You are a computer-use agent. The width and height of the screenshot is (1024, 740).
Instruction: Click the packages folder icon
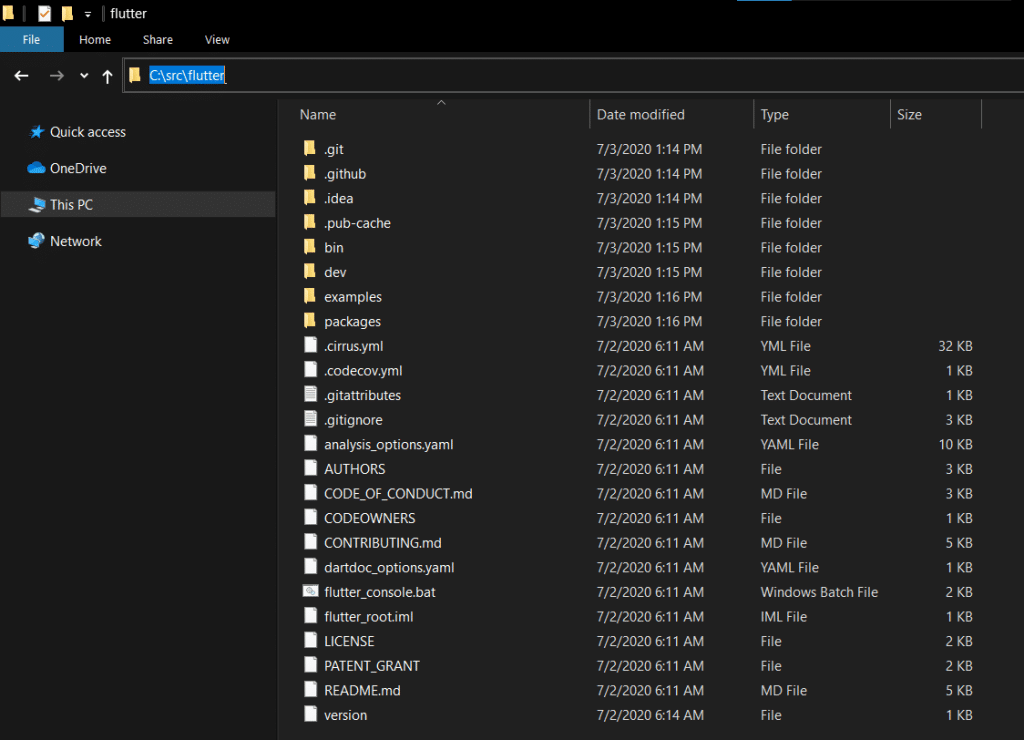click(x=310, y=321)
